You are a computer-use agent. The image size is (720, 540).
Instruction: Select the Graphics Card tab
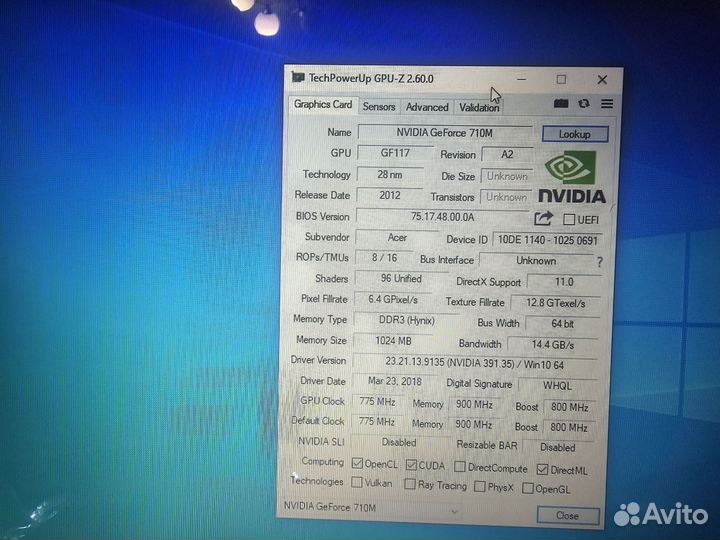click(323, 104)
